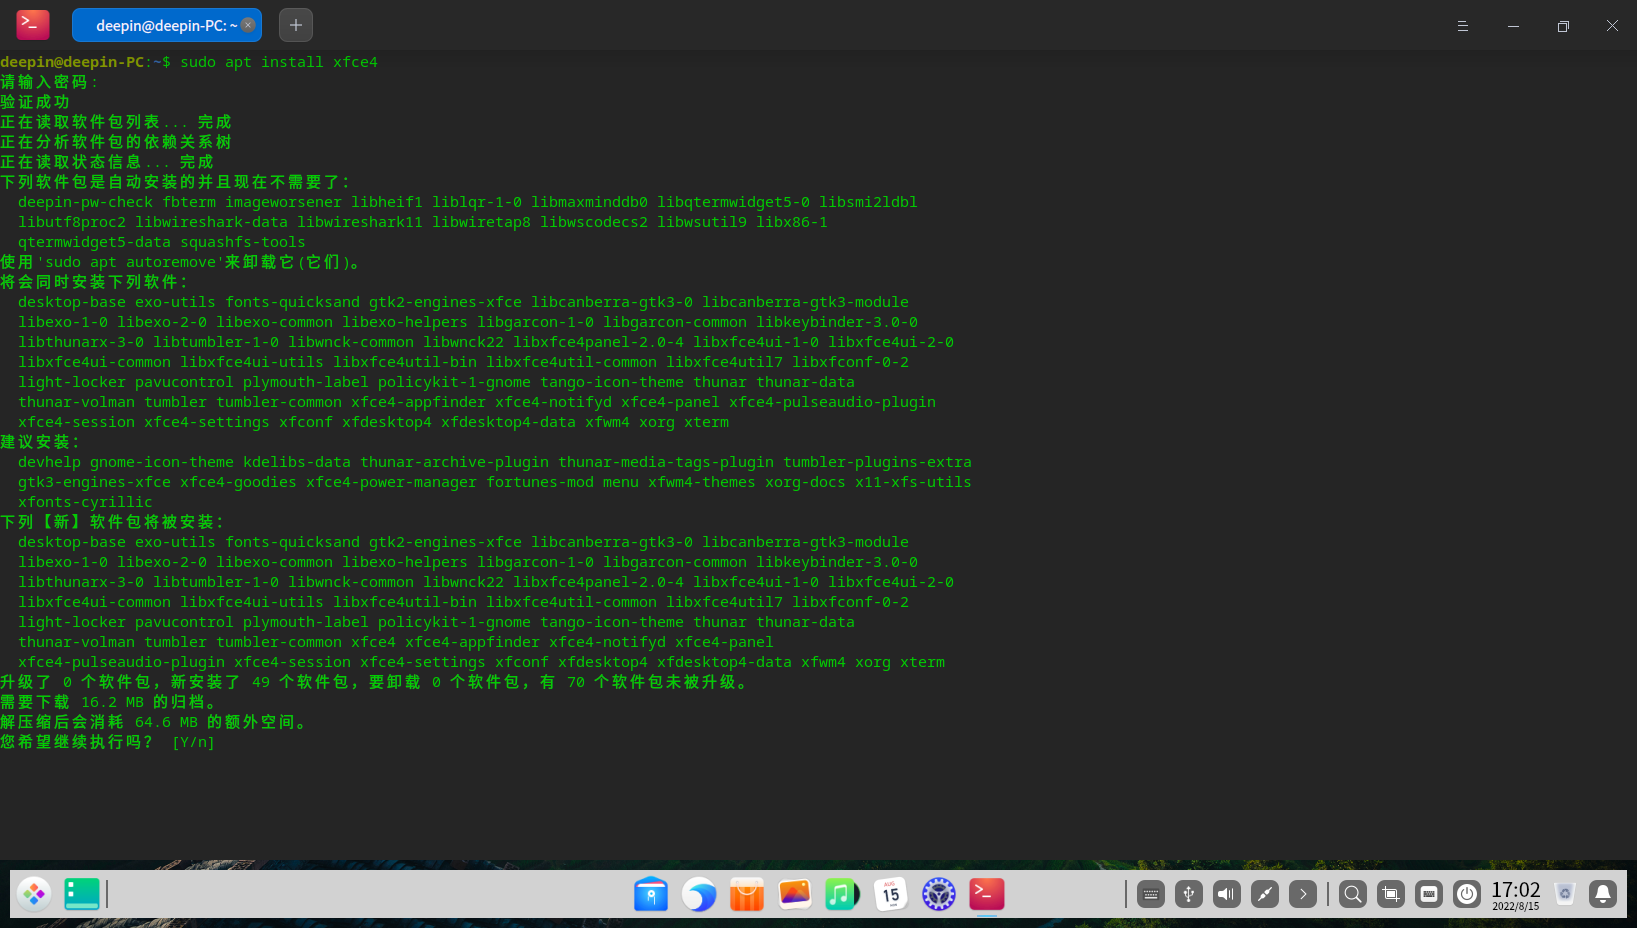Click the 'xfonts-cyrillic' package name
Viewport: 1637px width, 928px height.
85,502
